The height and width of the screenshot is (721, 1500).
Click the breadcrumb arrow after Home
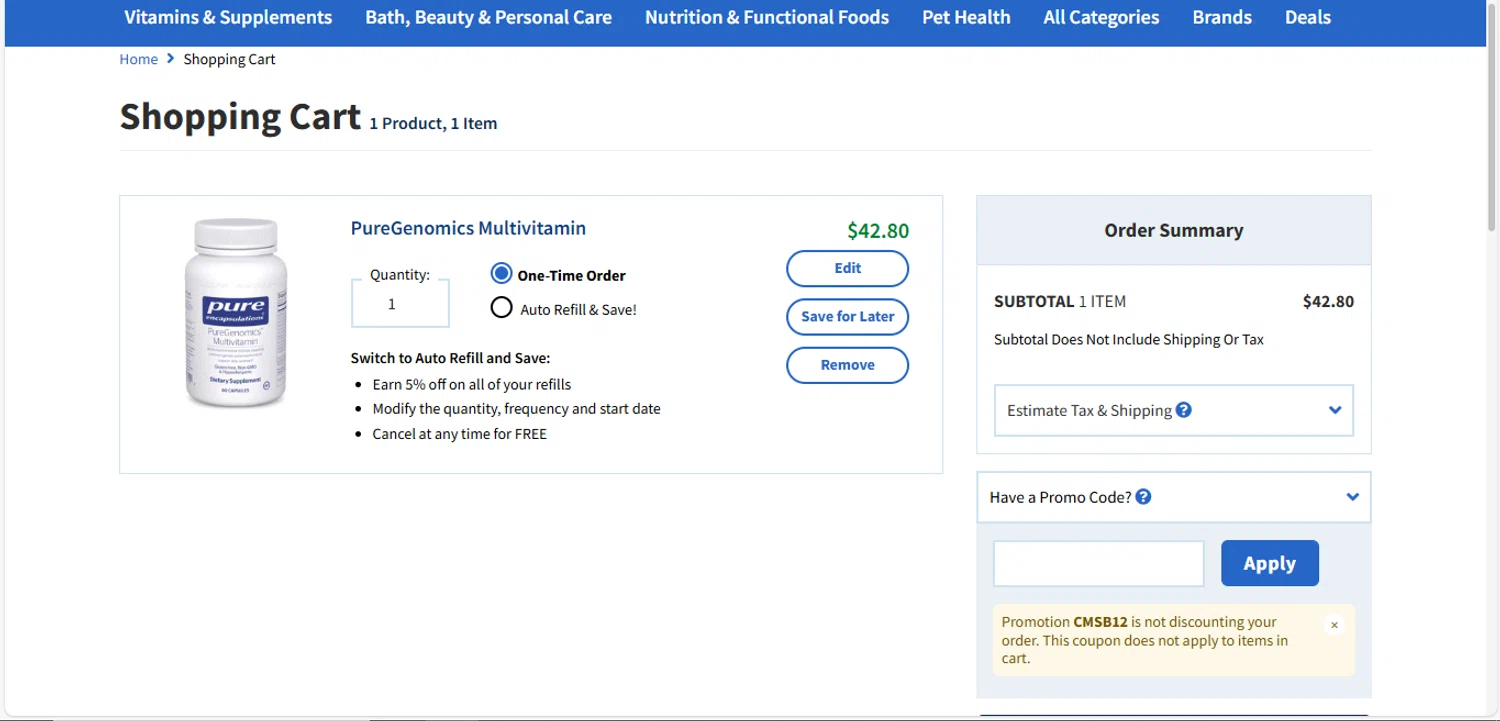pos(171,59)
